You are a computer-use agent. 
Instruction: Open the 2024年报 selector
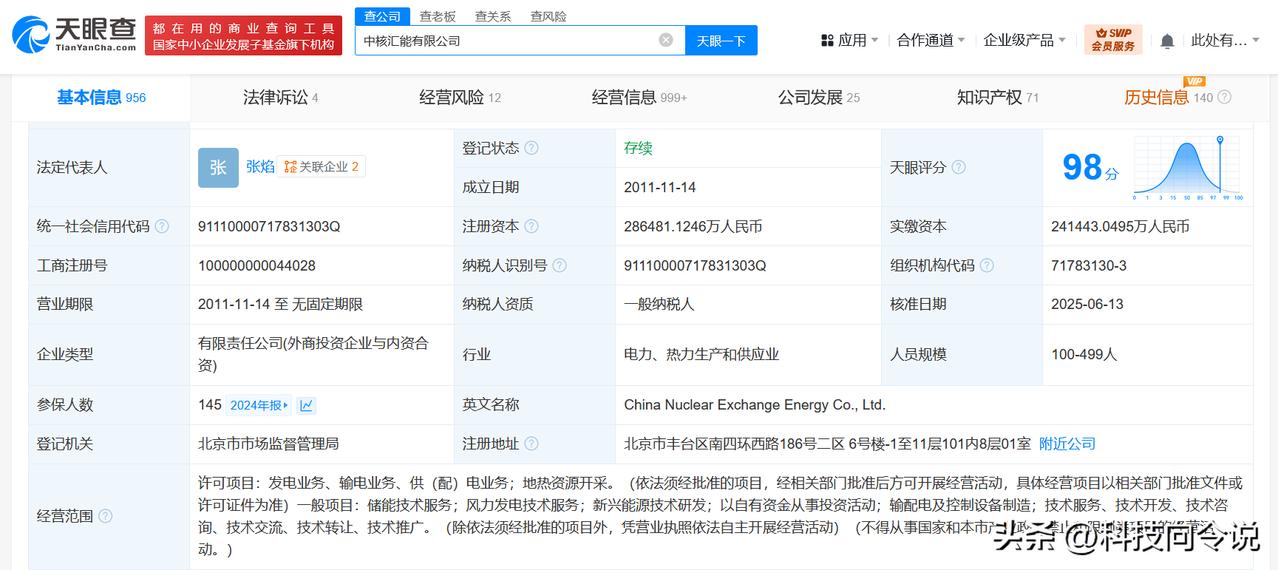(259, 405)
